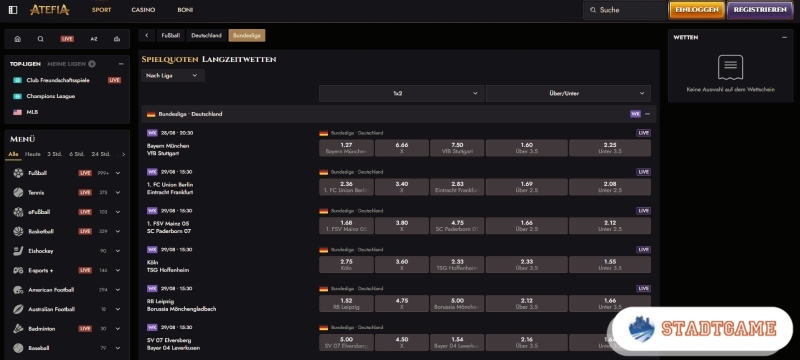Screen dimensions: 800x360
Task: Bet on Über 3.5 at 2.33 for Köln match
Action: pyautogui.click(x=527, y=265)
